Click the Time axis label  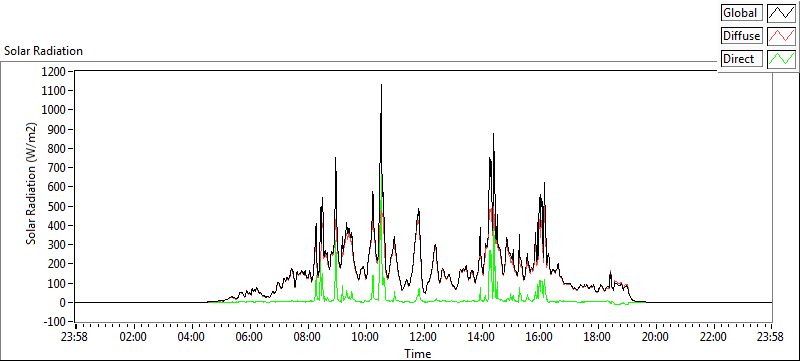click(417, 353)
